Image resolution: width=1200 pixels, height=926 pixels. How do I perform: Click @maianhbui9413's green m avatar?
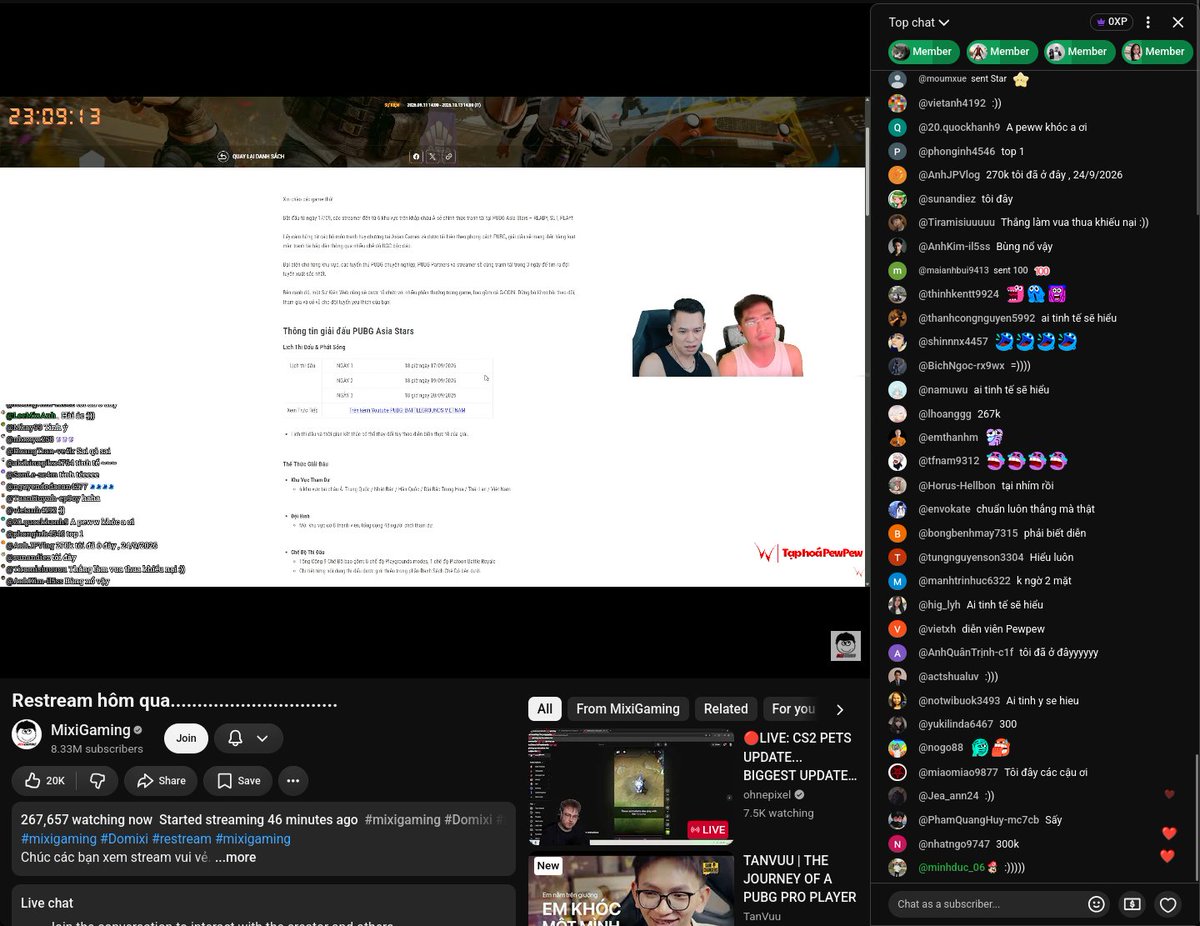click(898, 270)
